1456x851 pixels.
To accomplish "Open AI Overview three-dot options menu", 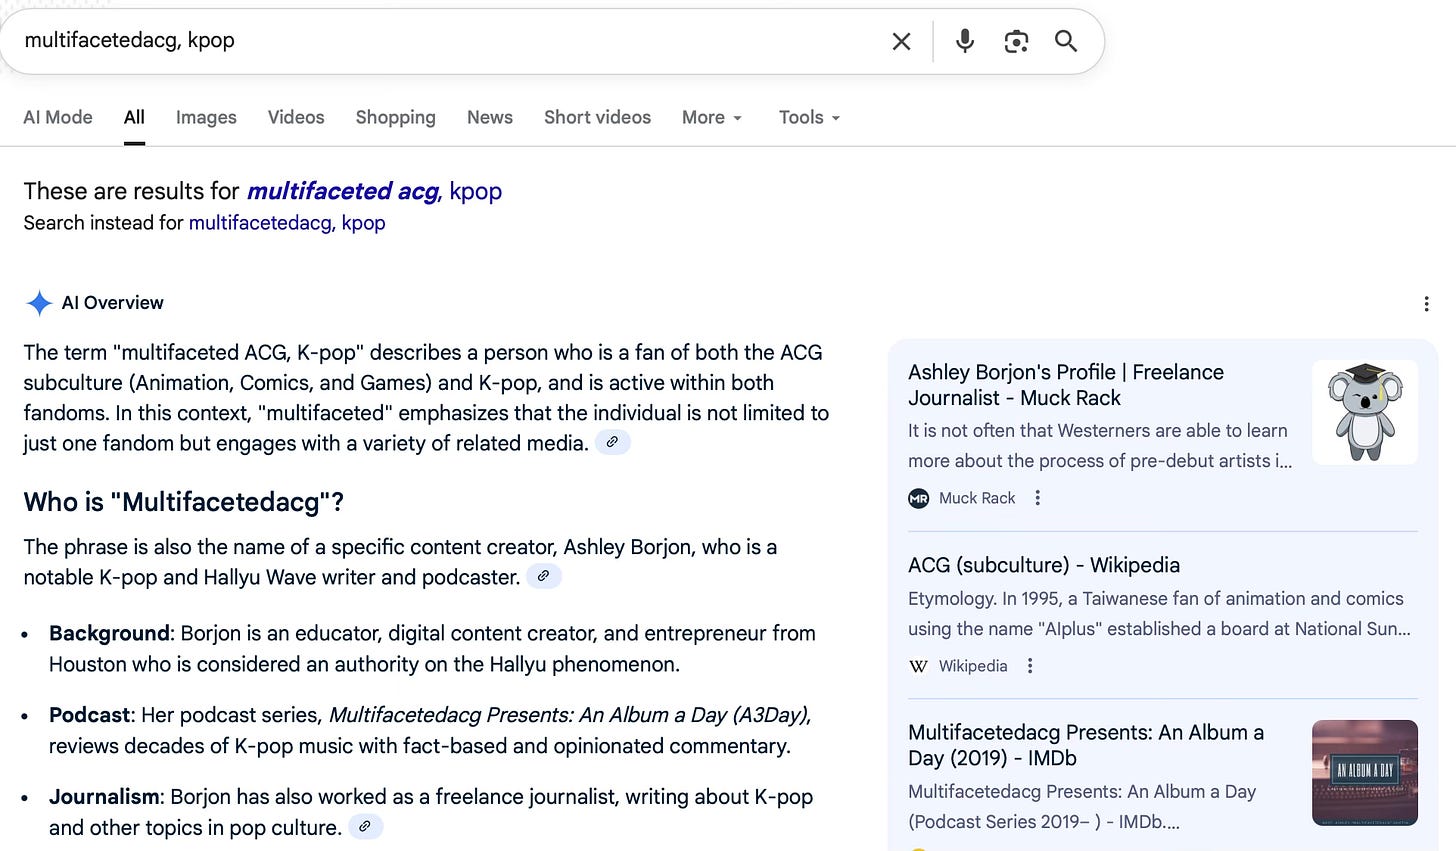I will pyautogui.click(x=1426, y=304).
